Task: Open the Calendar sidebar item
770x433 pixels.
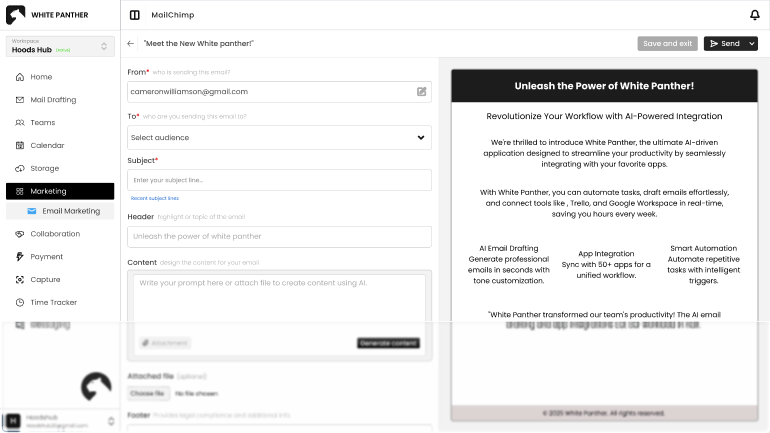Action: (x=47, y=146)
